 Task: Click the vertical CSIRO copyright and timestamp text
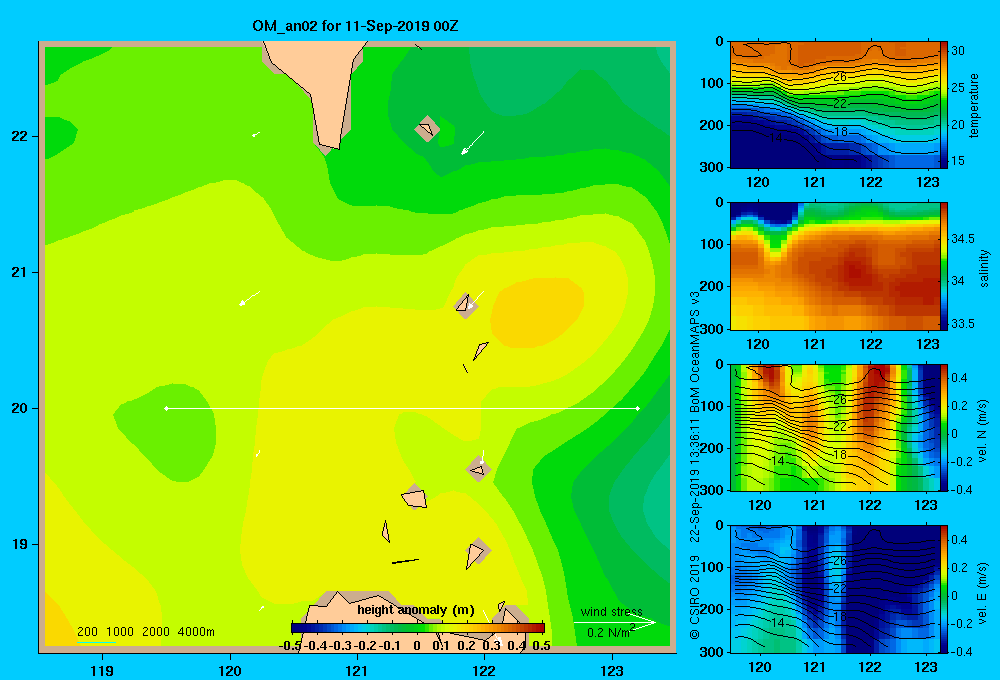(695, 464)
